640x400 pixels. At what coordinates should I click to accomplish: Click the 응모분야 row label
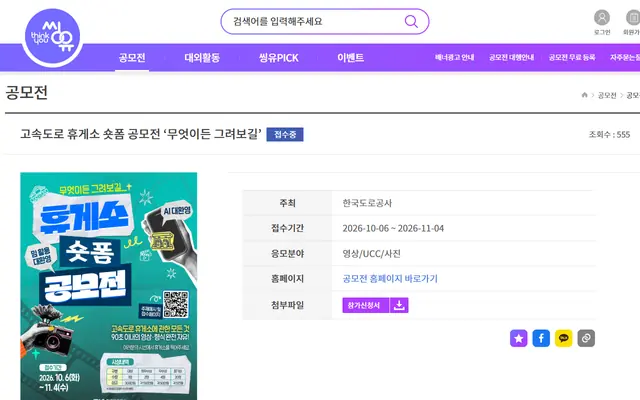tap(287, 253)
